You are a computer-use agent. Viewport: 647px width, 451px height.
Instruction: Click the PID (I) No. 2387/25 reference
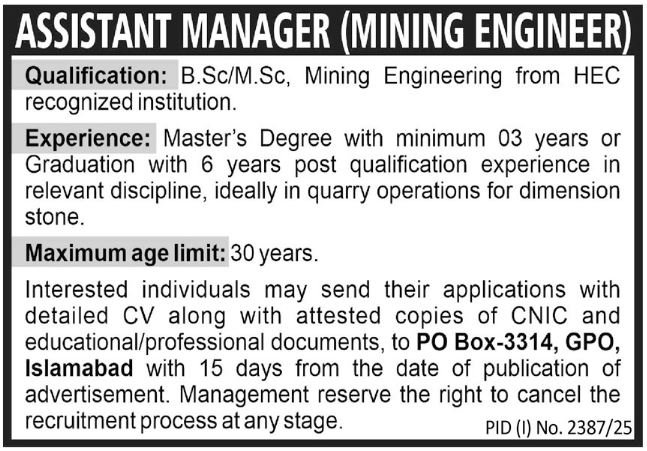[563, 428]
